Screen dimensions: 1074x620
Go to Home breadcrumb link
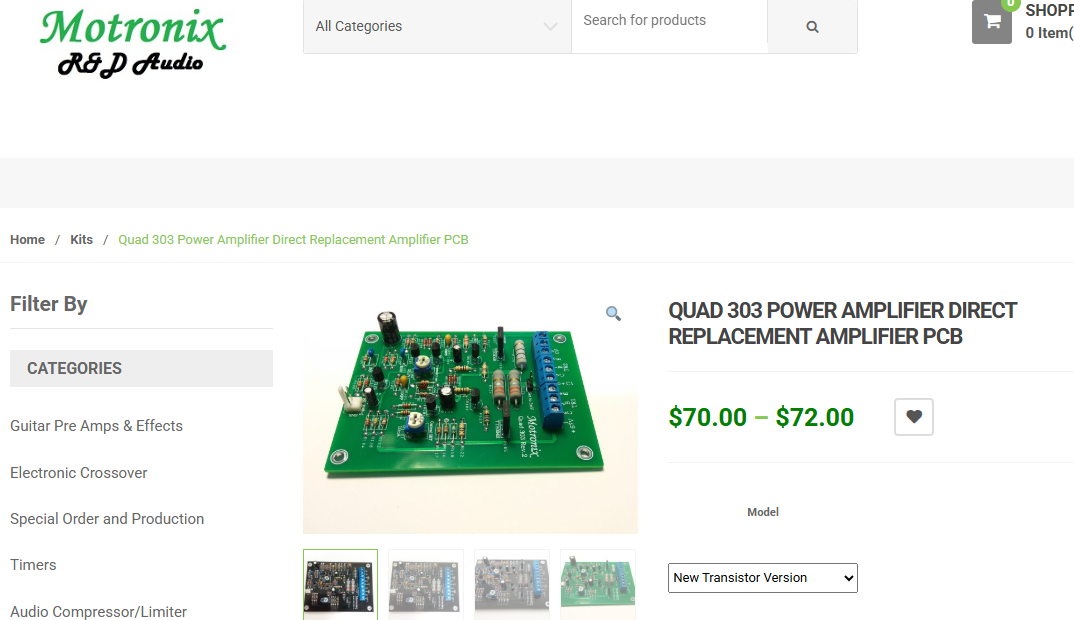coord(27,240)
